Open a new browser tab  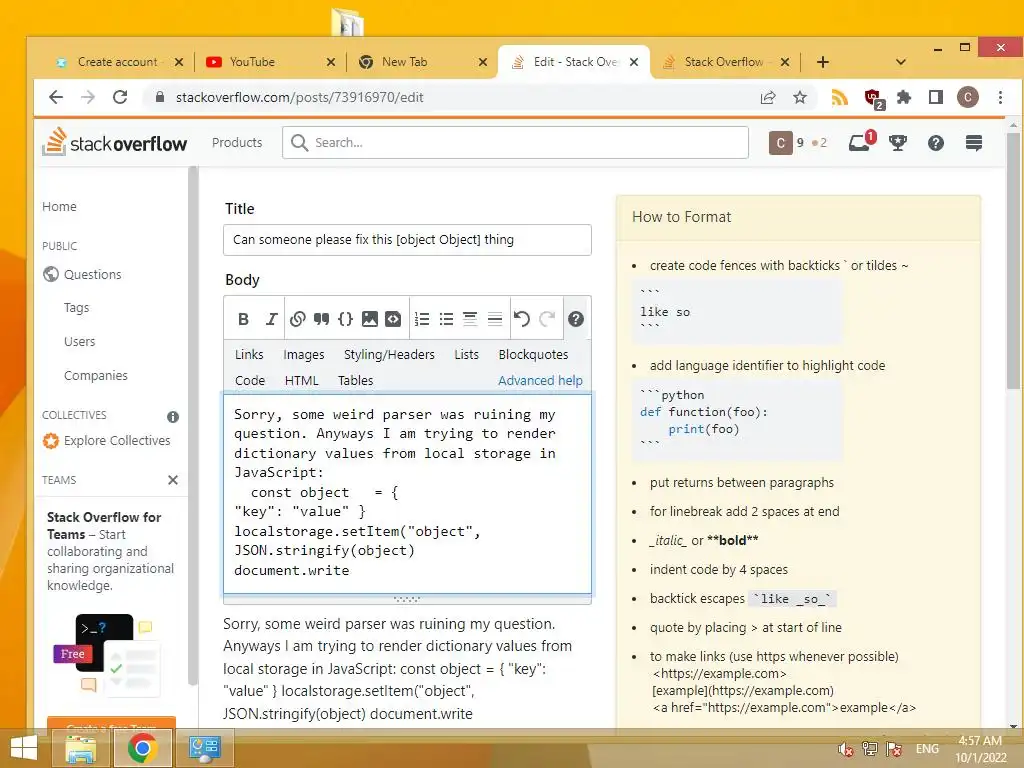pyautogui.click(x=823, y=62)
